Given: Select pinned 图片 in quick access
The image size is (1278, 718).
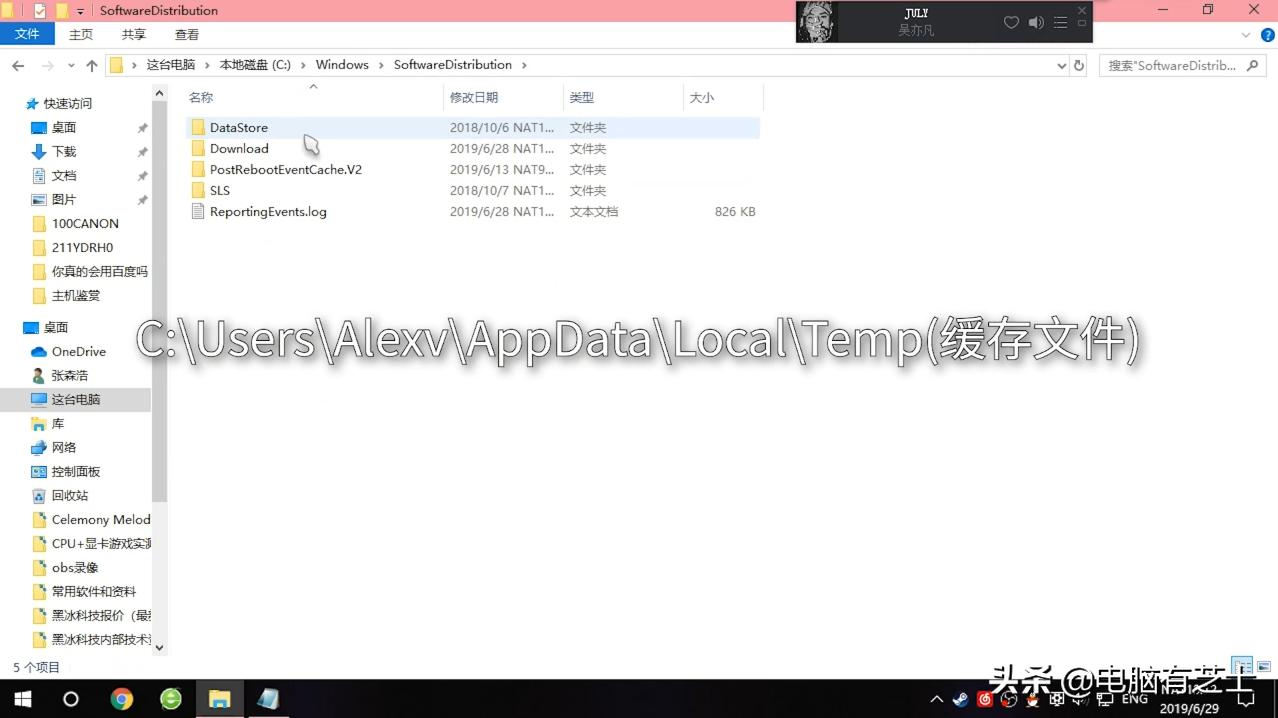Looking at the screenshot, I should [64, 200].
